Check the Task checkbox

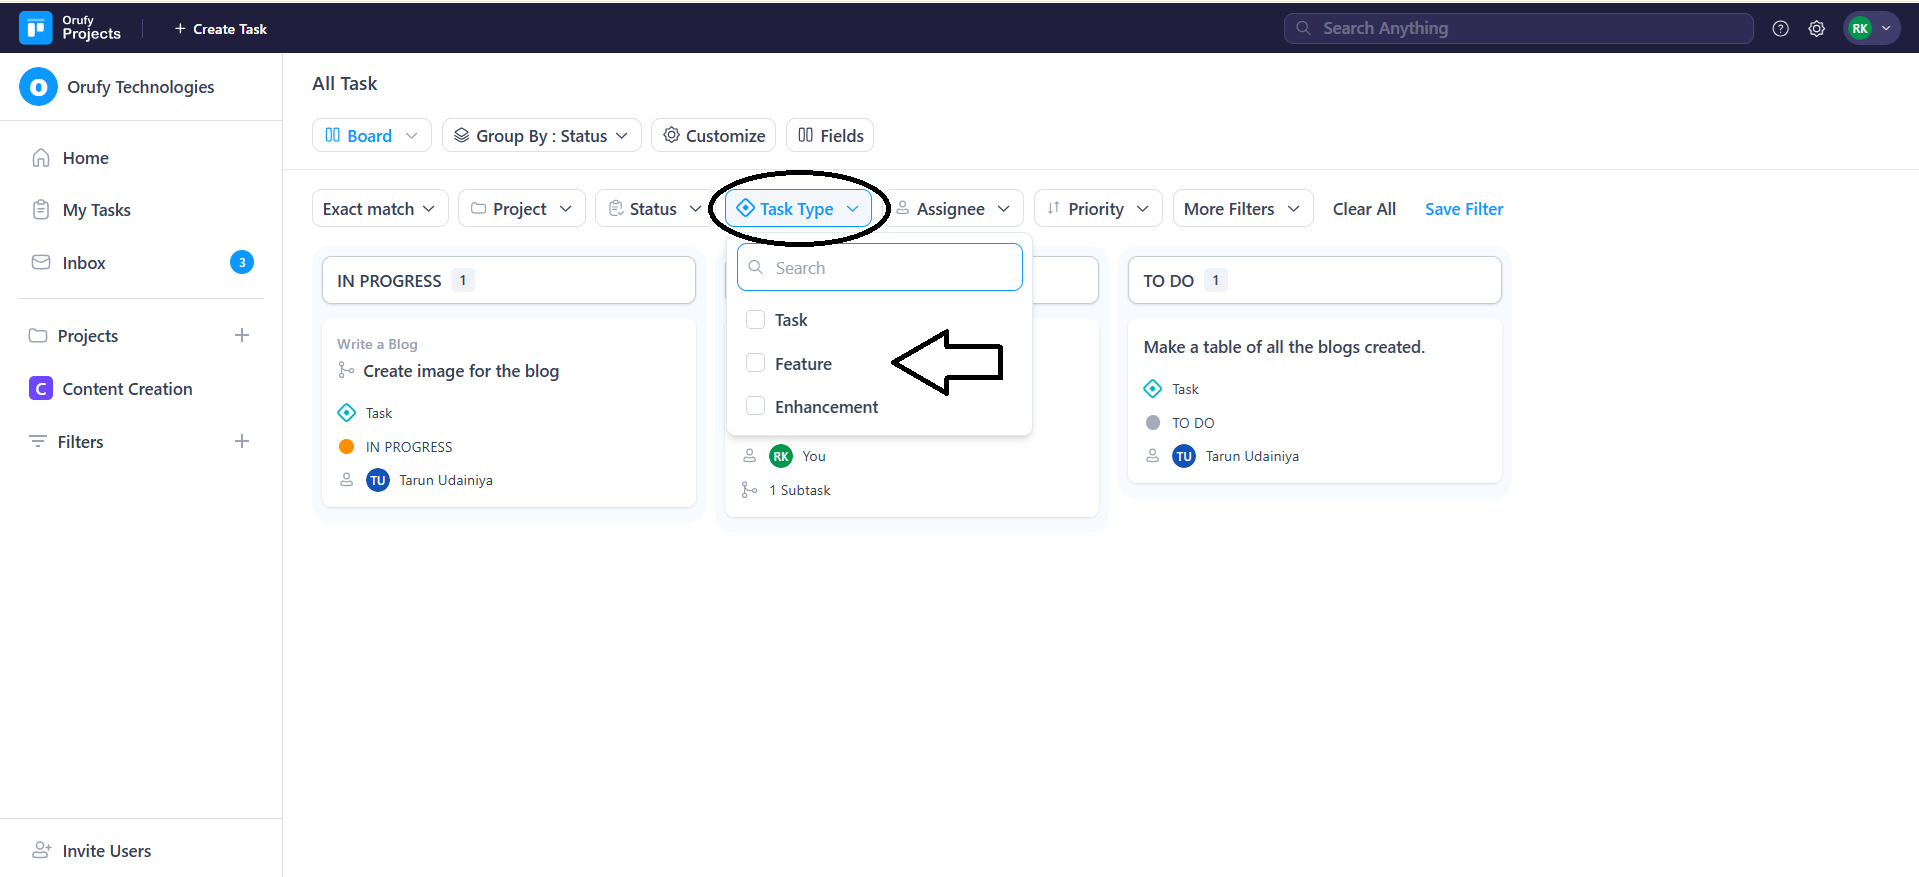(756, 320)
